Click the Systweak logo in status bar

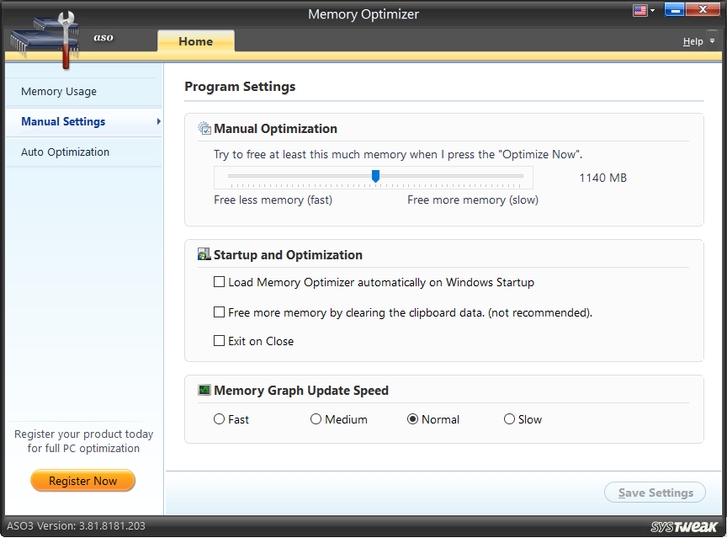point(684,526)
